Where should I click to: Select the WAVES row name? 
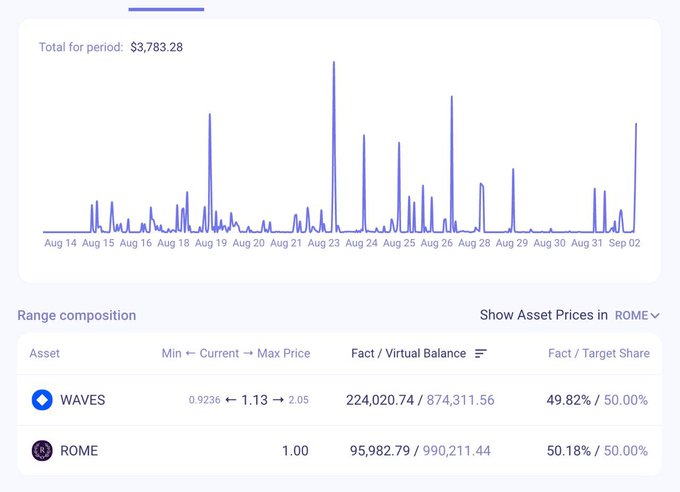(x=83, y=400)
